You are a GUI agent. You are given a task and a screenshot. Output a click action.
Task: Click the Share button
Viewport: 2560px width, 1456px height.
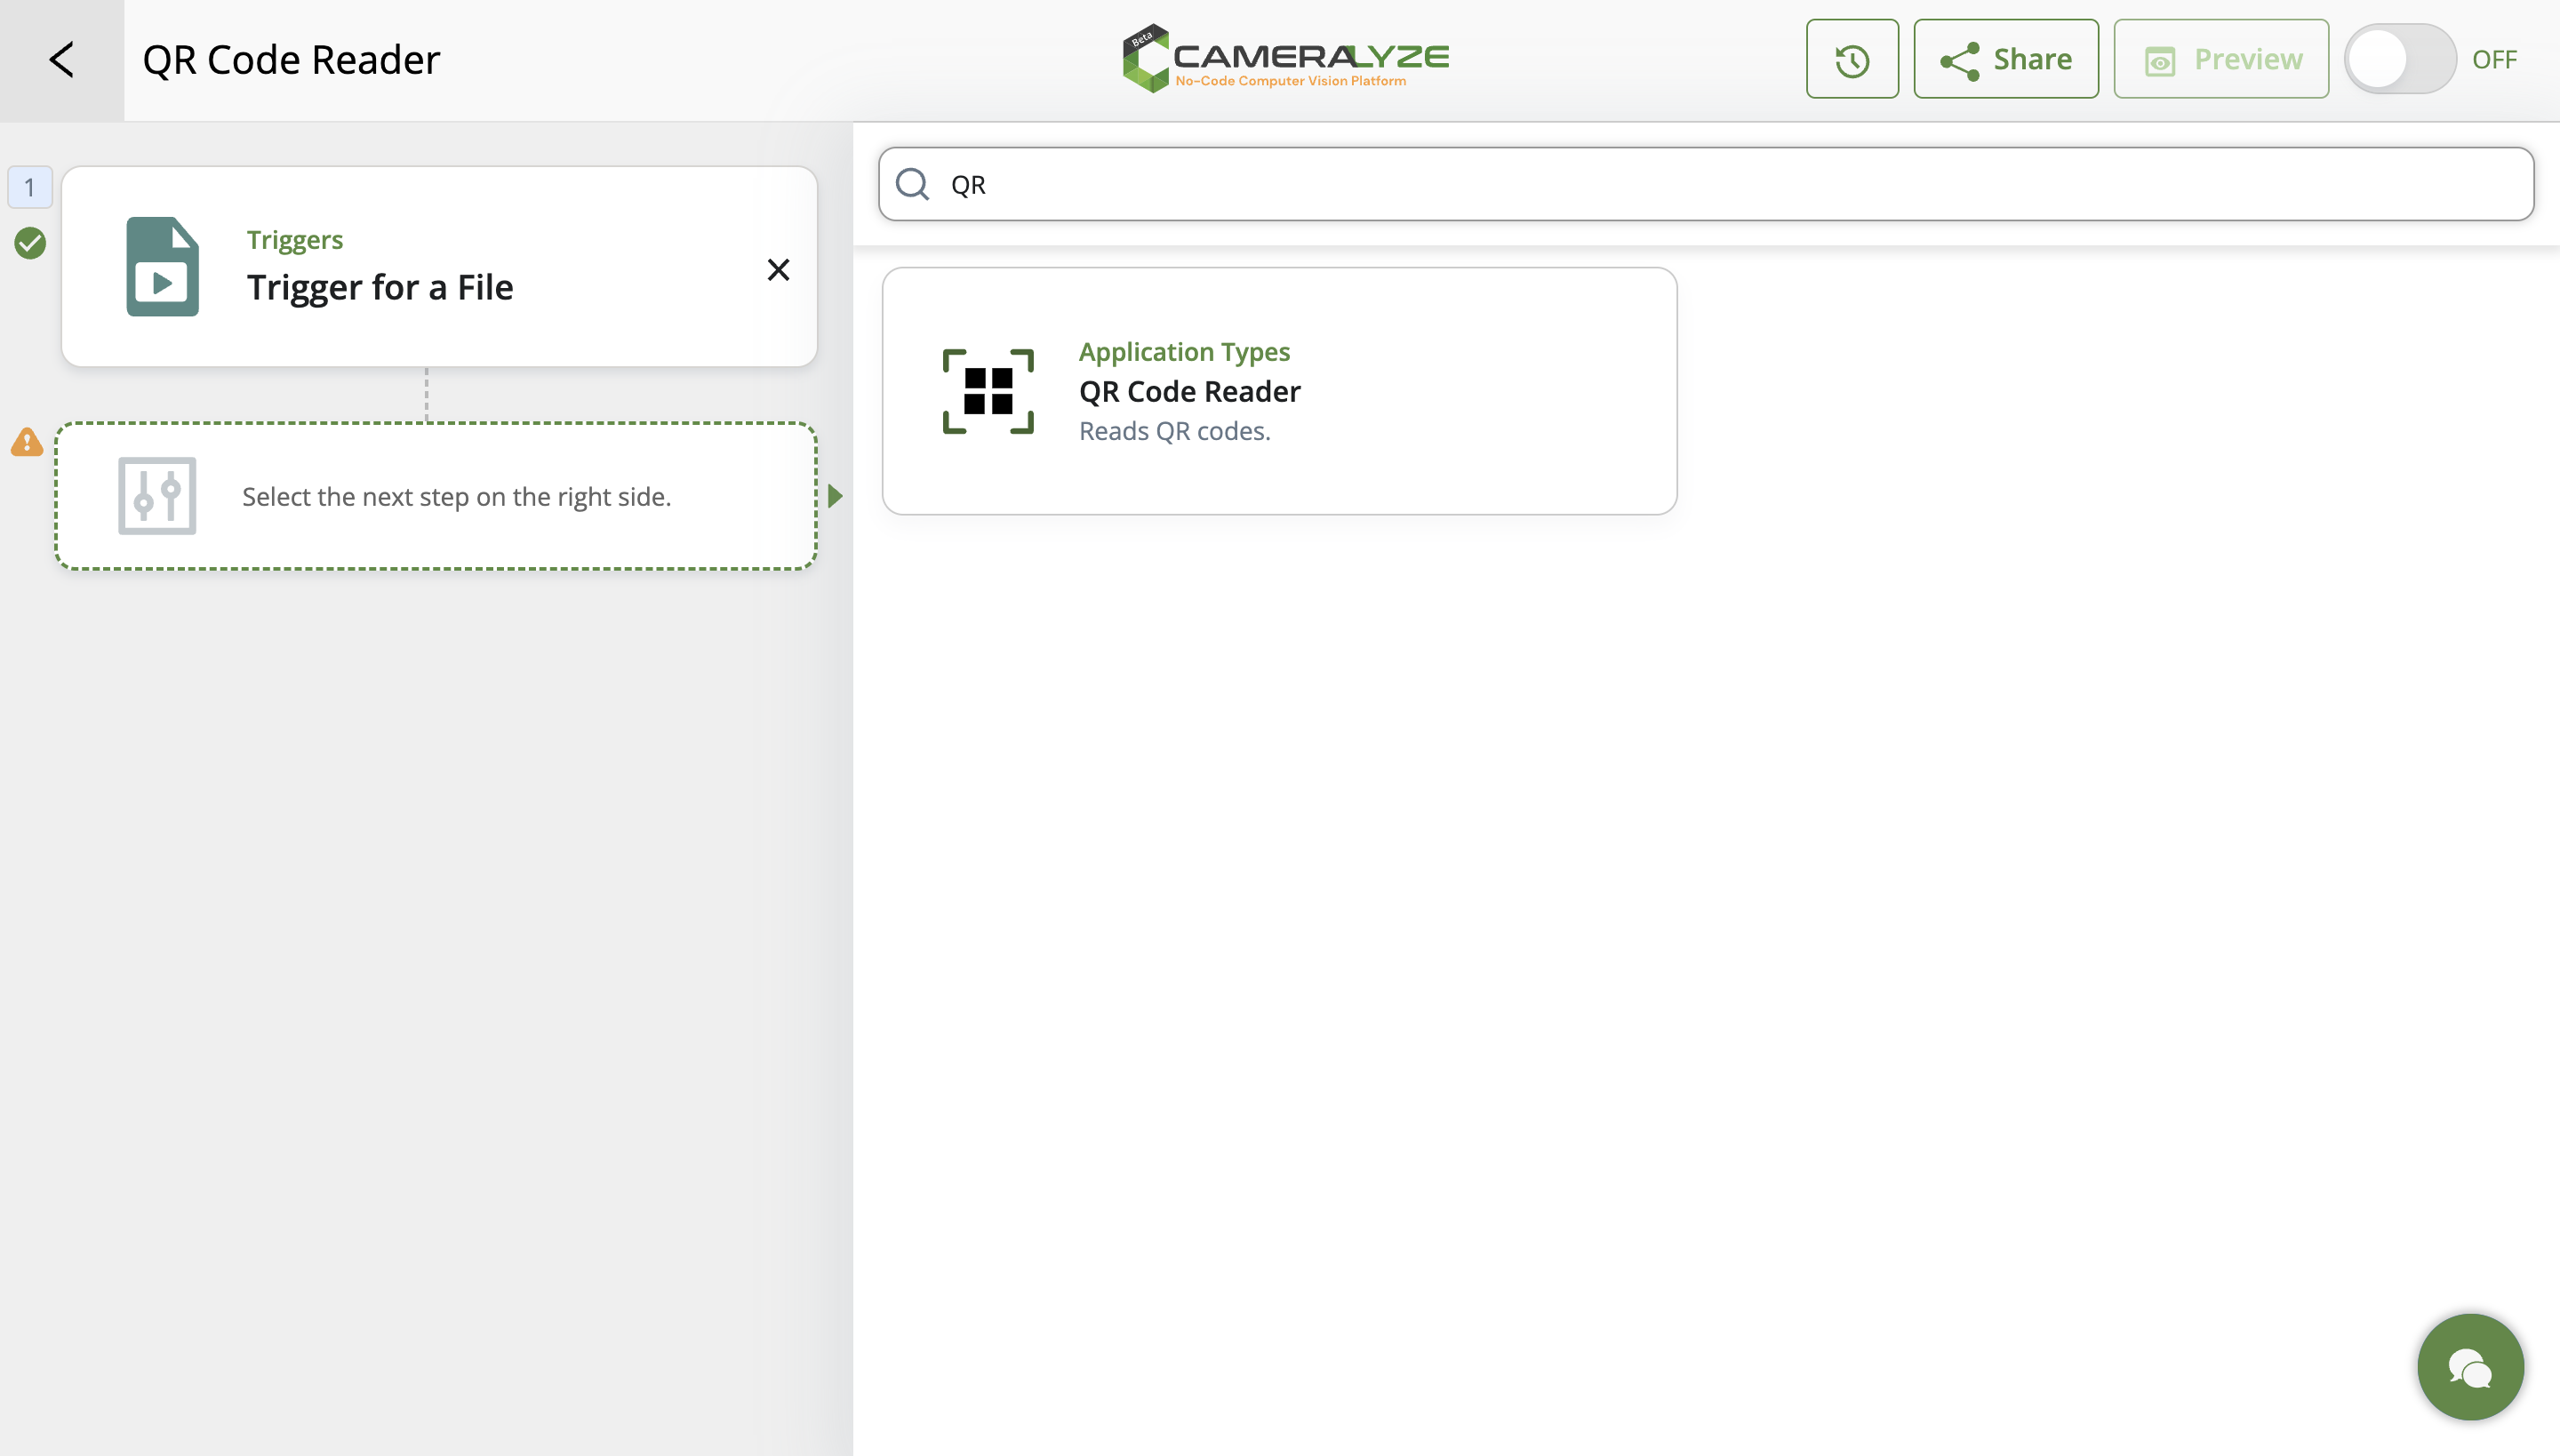(x=2005, y=60)
